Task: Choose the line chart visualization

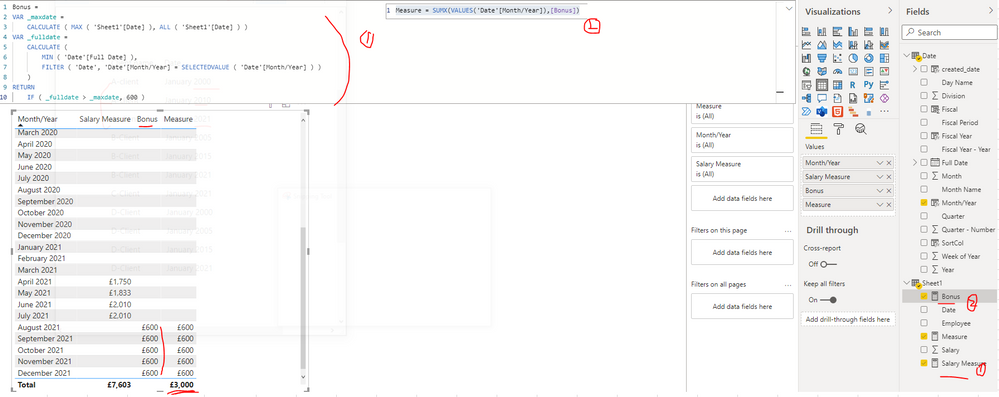Action: [807, 45]
